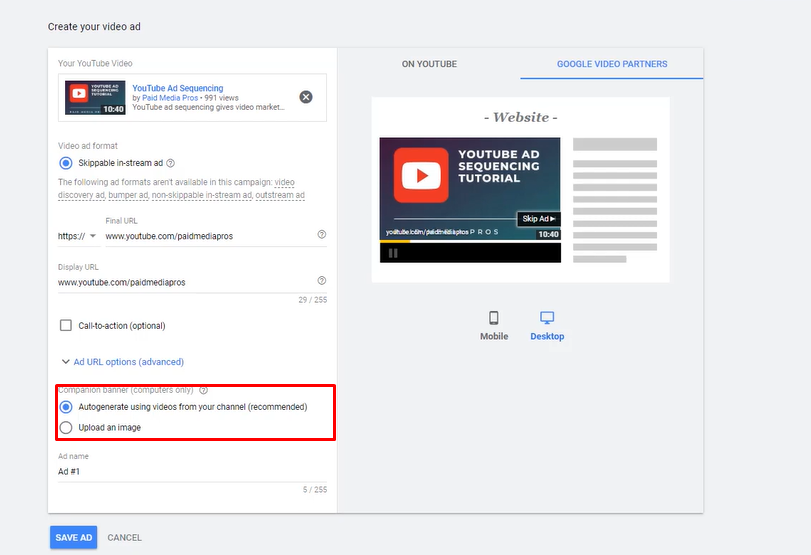Open the Paid Media Pros channel link
Screen dimensions: 811x555
point(170,98)
